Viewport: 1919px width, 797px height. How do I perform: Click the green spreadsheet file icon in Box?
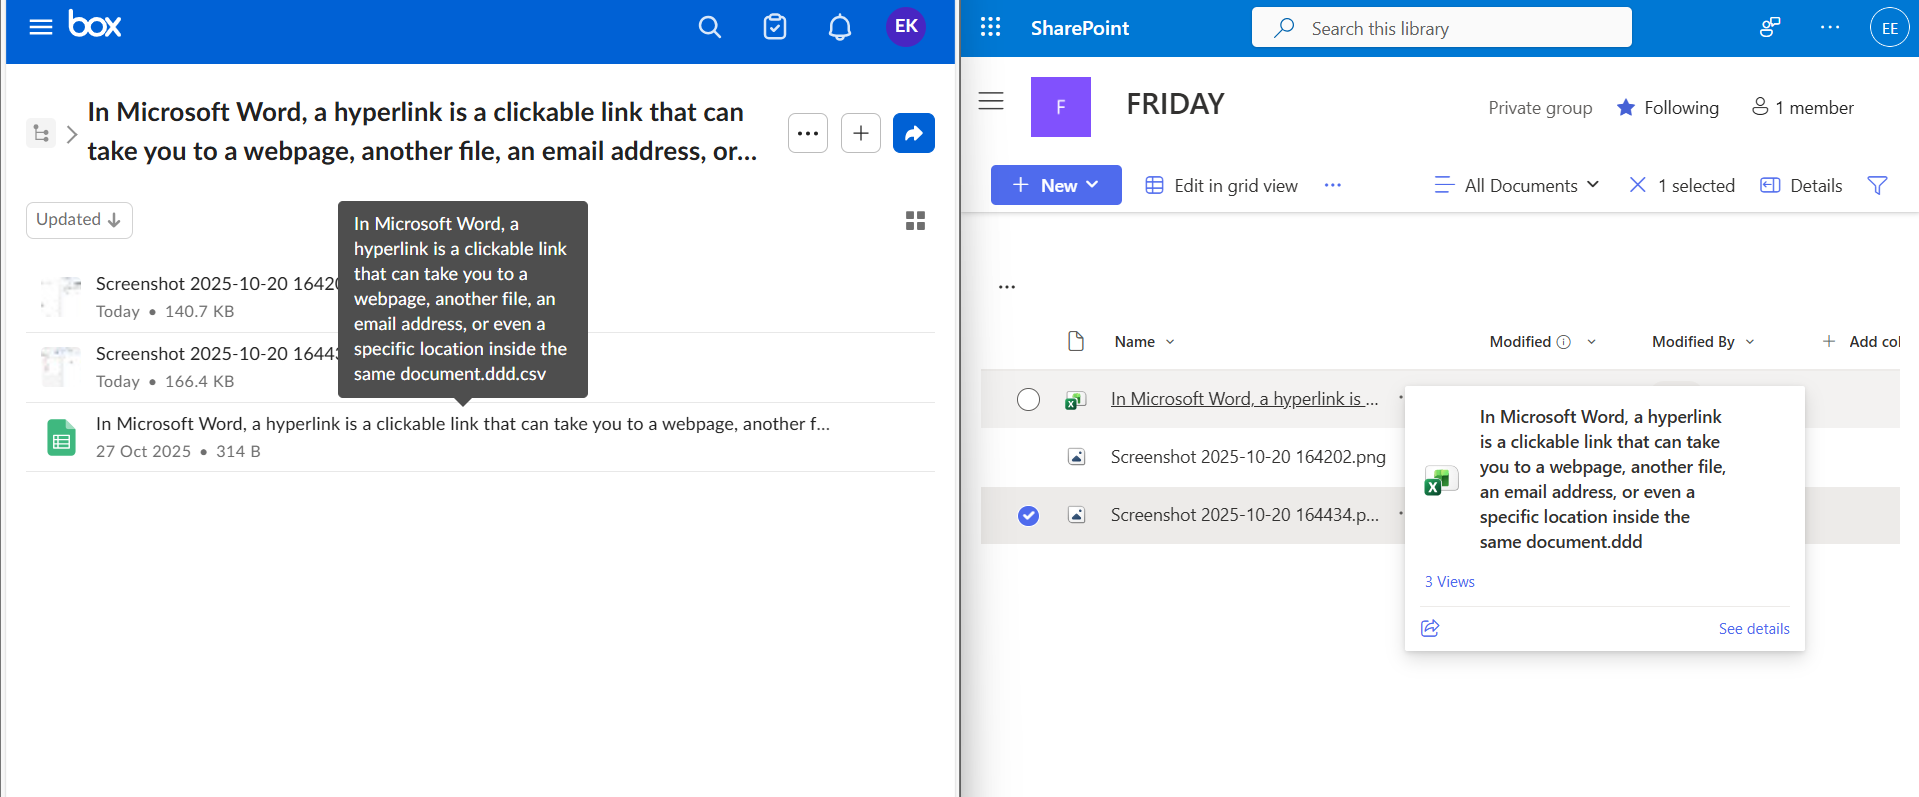click(x=61, y=437)
